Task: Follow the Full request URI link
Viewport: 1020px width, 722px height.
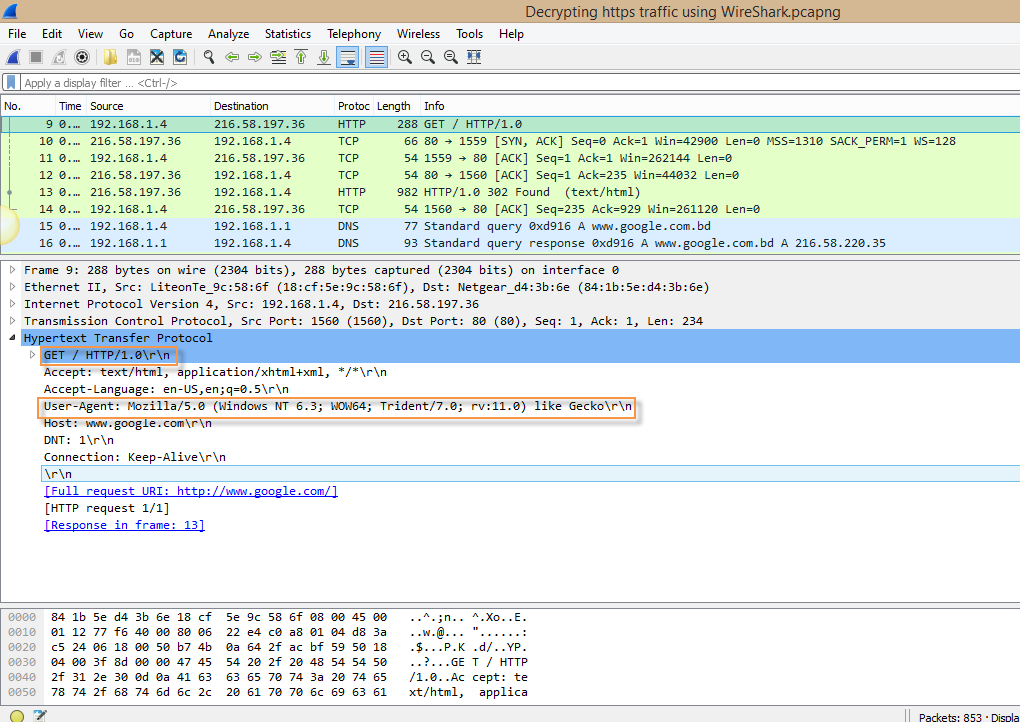Action: 190,491
